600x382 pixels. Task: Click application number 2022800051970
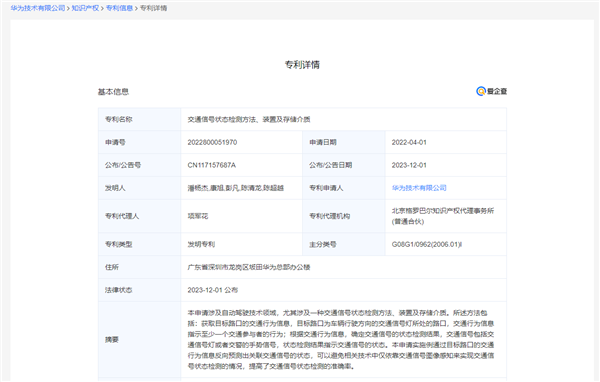point(212,142)
